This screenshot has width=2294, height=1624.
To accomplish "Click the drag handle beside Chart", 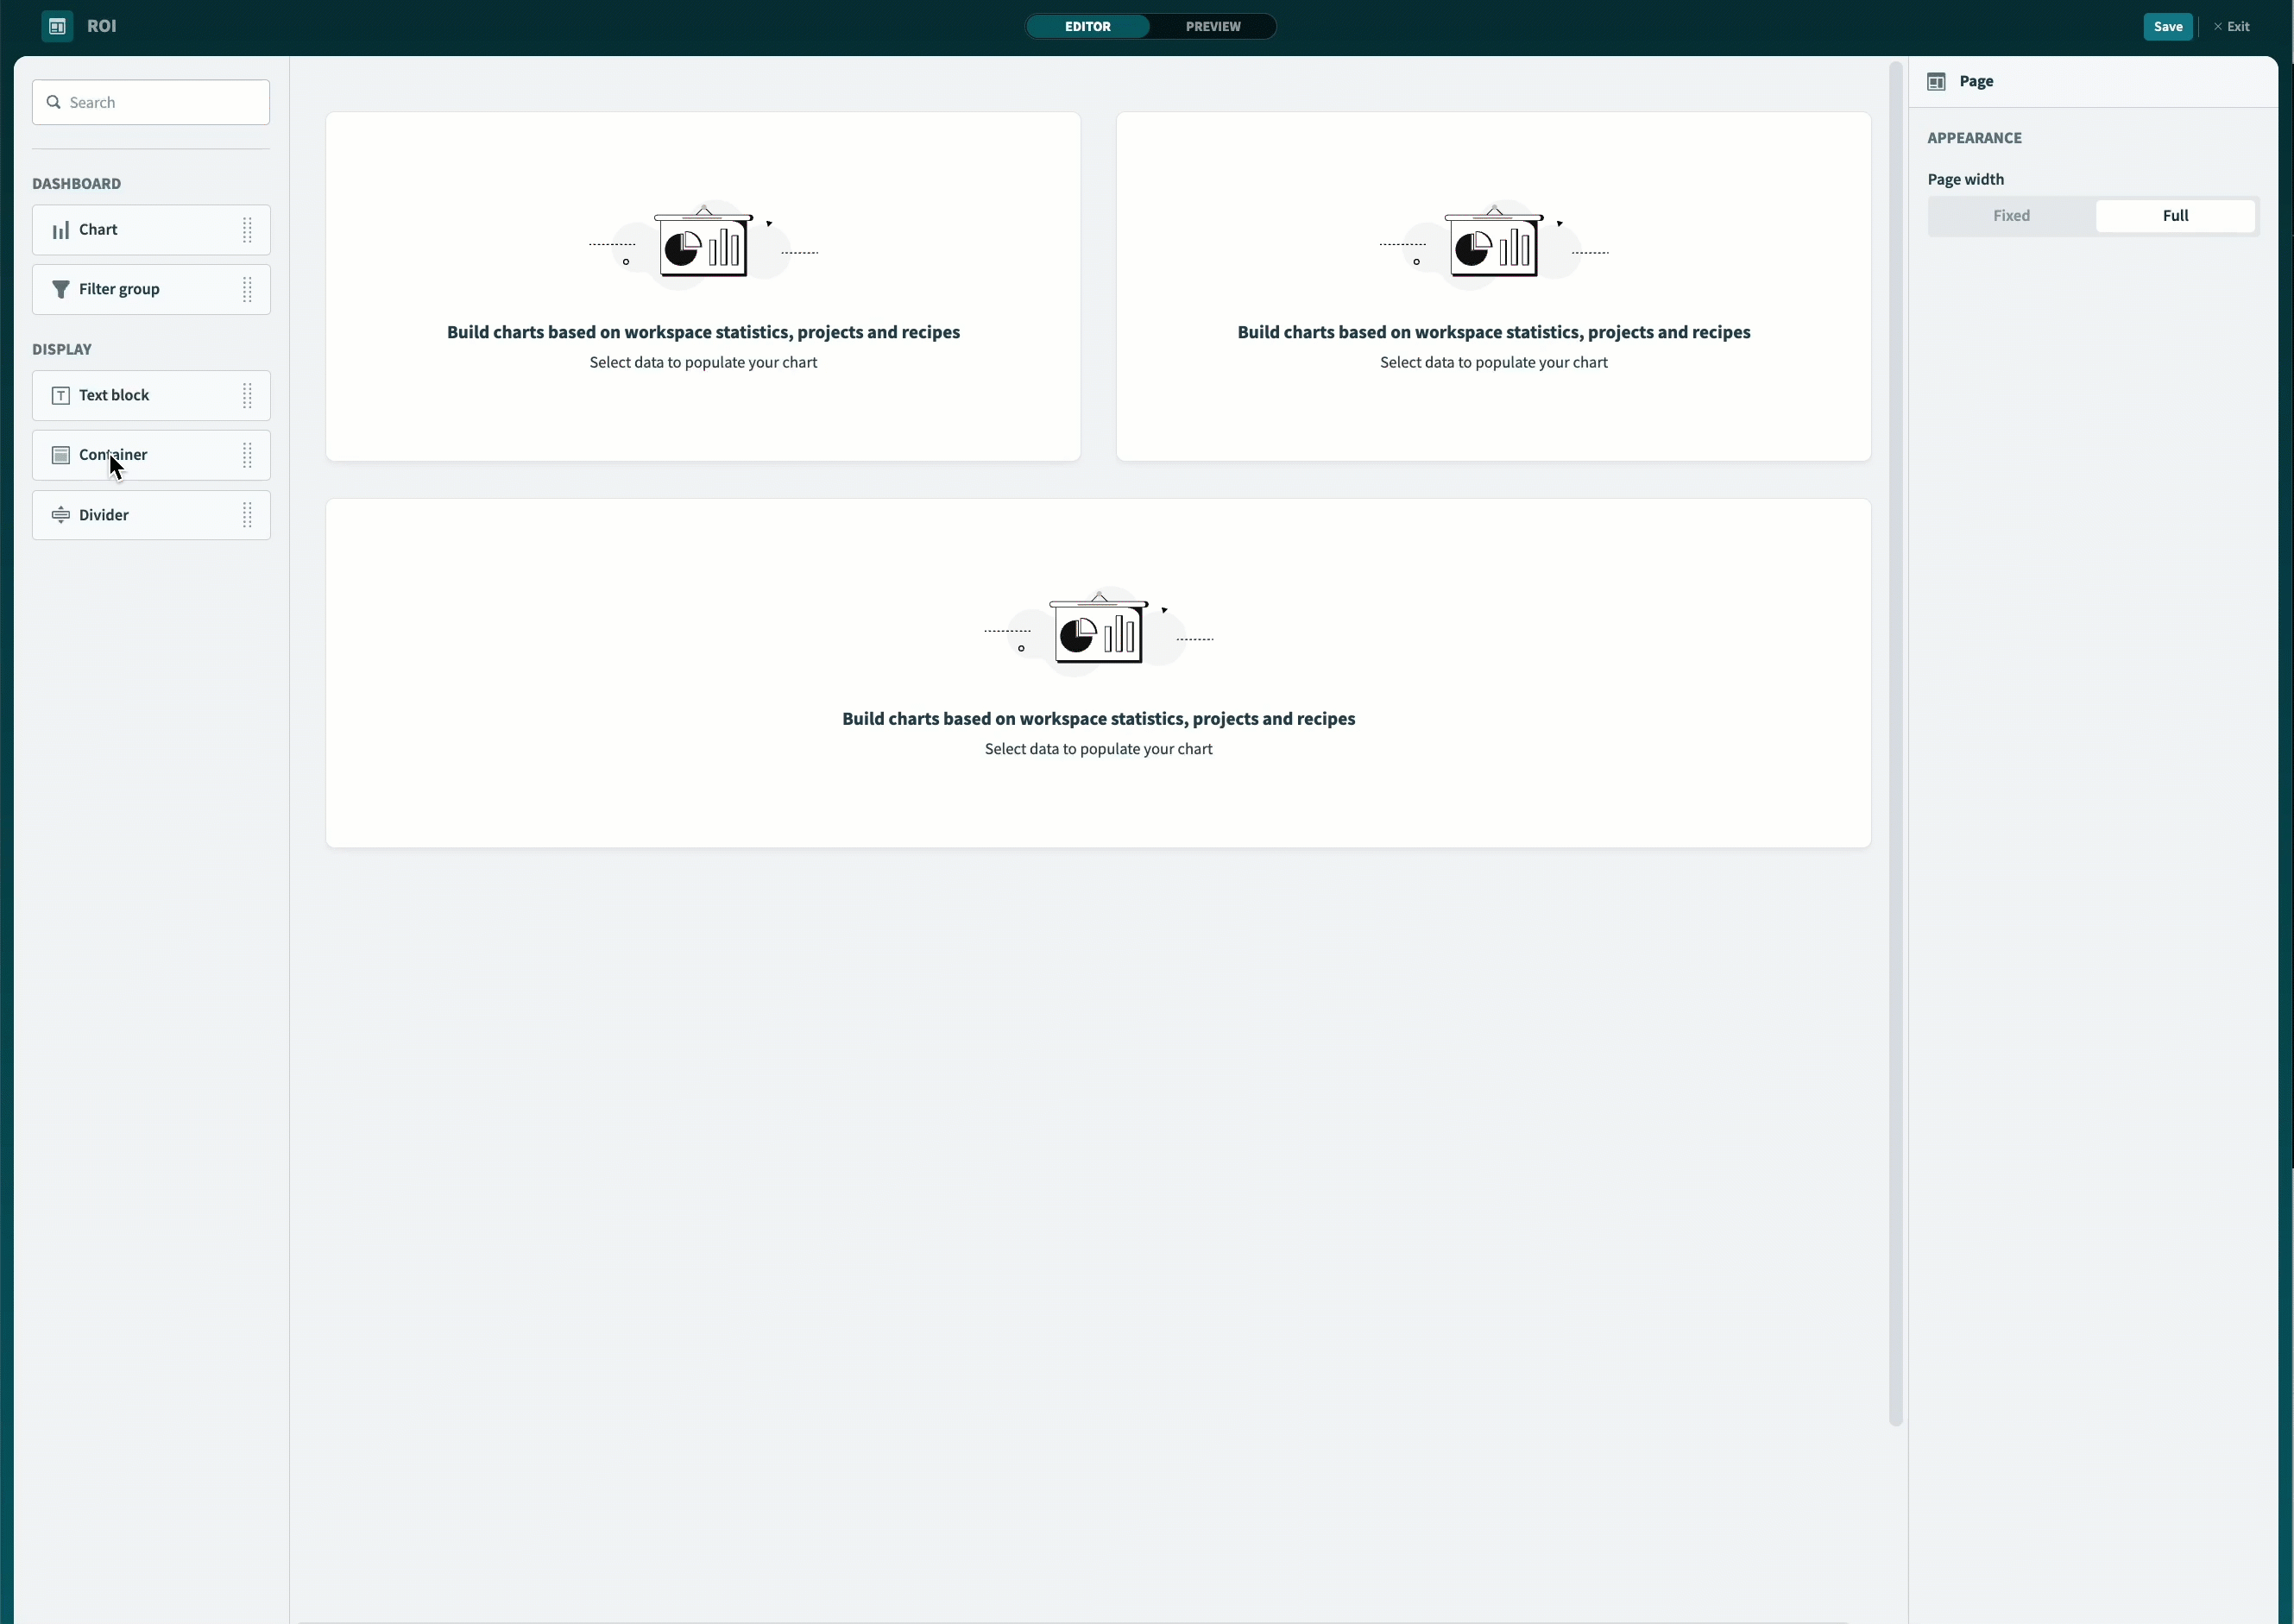I will pos(248,229).
